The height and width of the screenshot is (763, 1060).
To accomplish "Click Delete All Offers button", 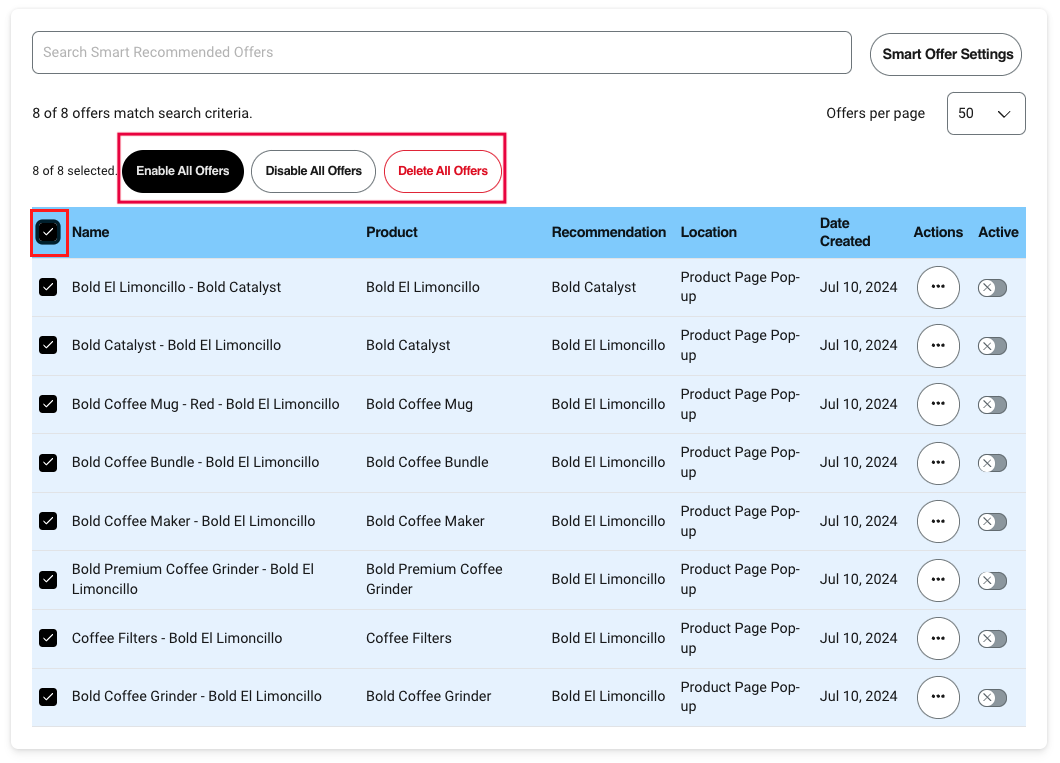I will pyautogui.click(x=443, y=171).
